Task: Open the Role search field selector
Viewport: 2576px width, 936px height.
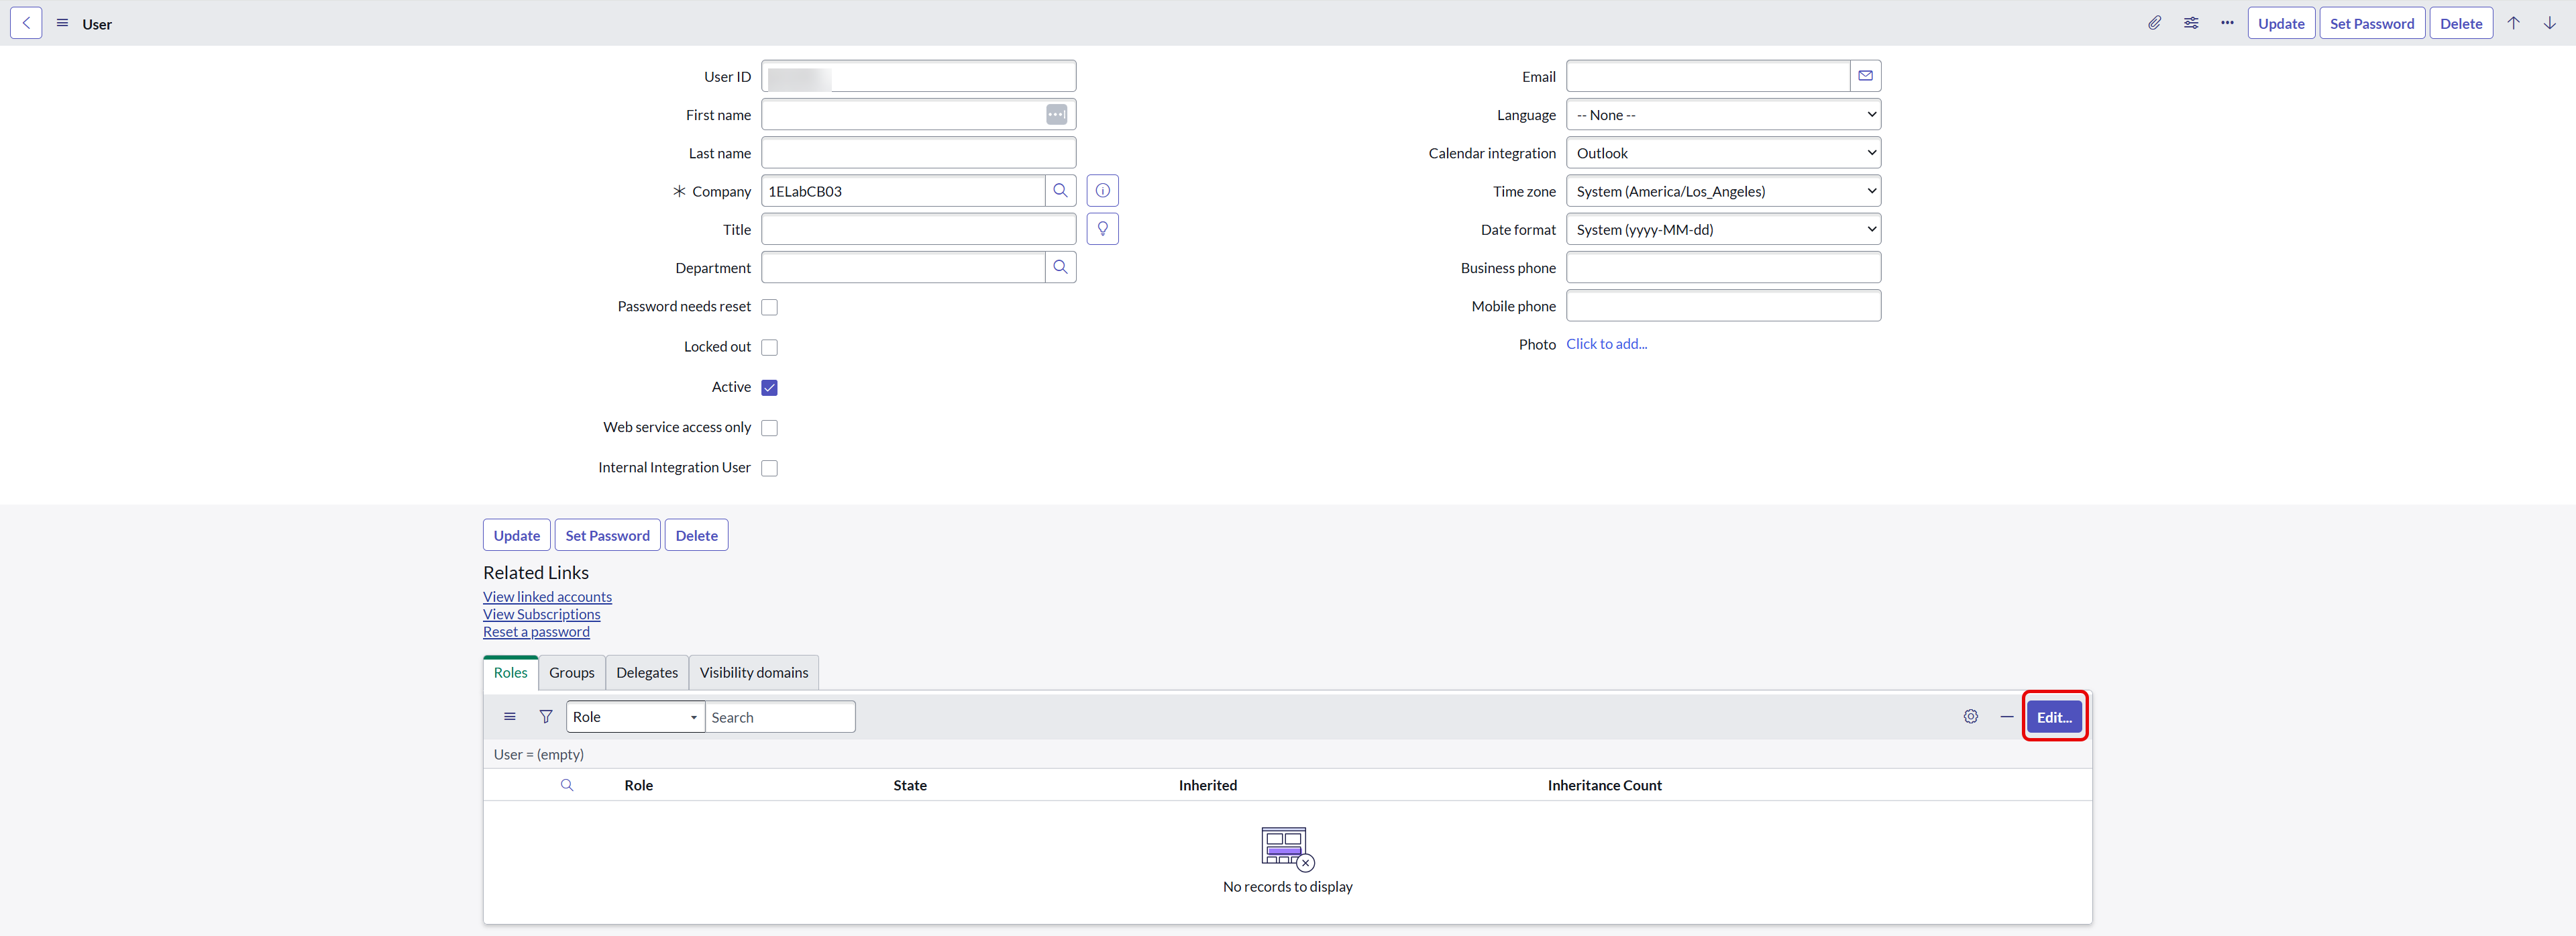Action: coord(635,717)
